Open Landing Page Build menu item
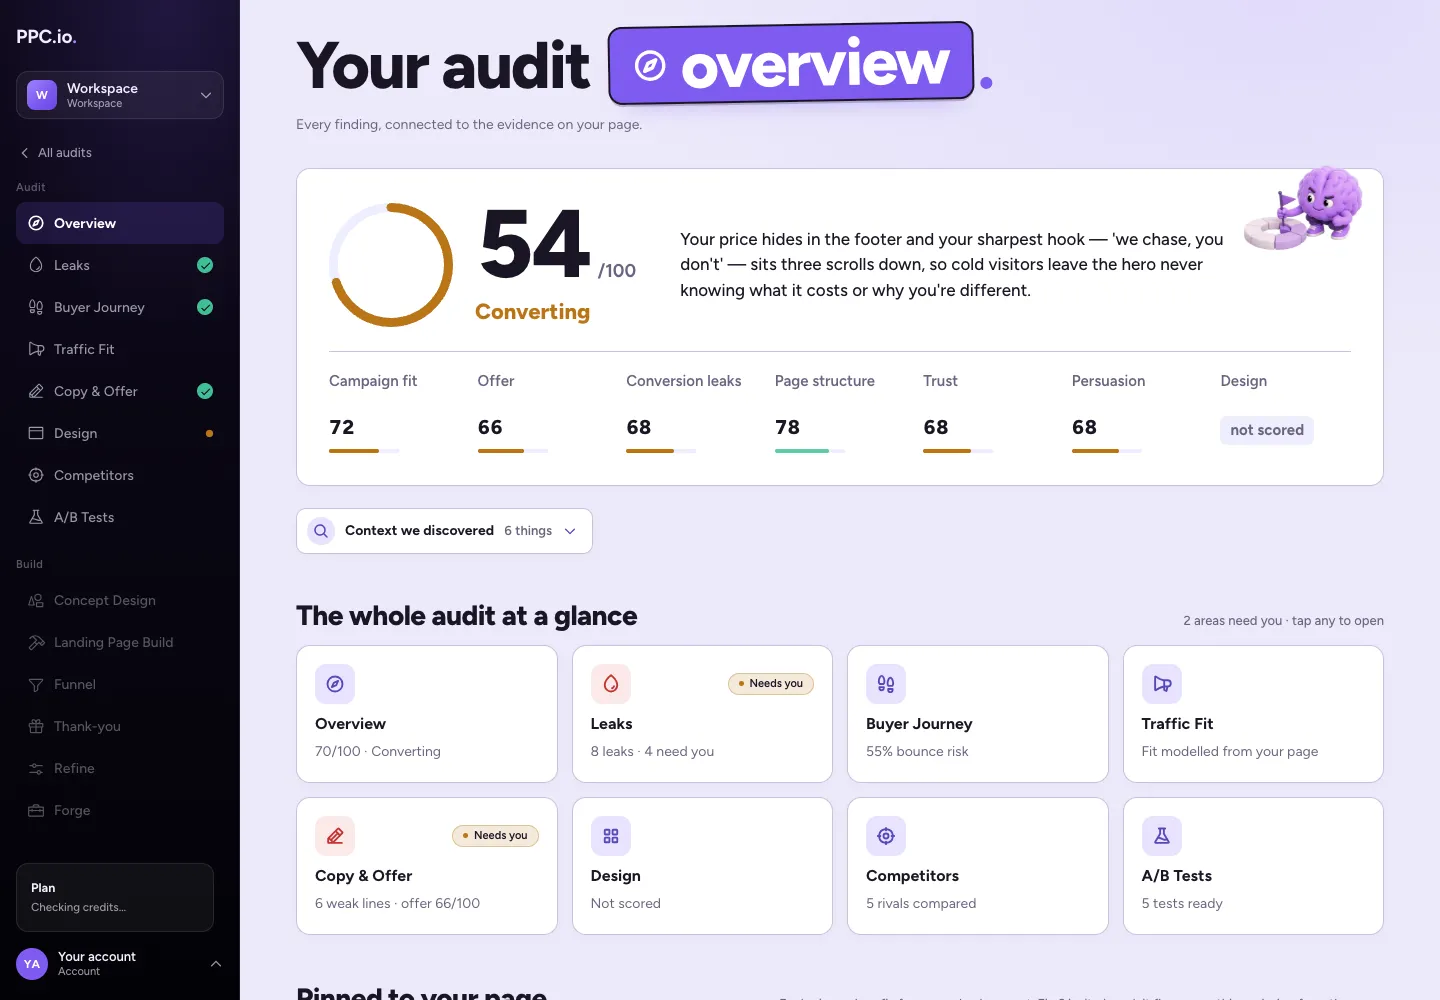Image resolution: width=1440 pixels, height=1000 pixels. (120, 642)
